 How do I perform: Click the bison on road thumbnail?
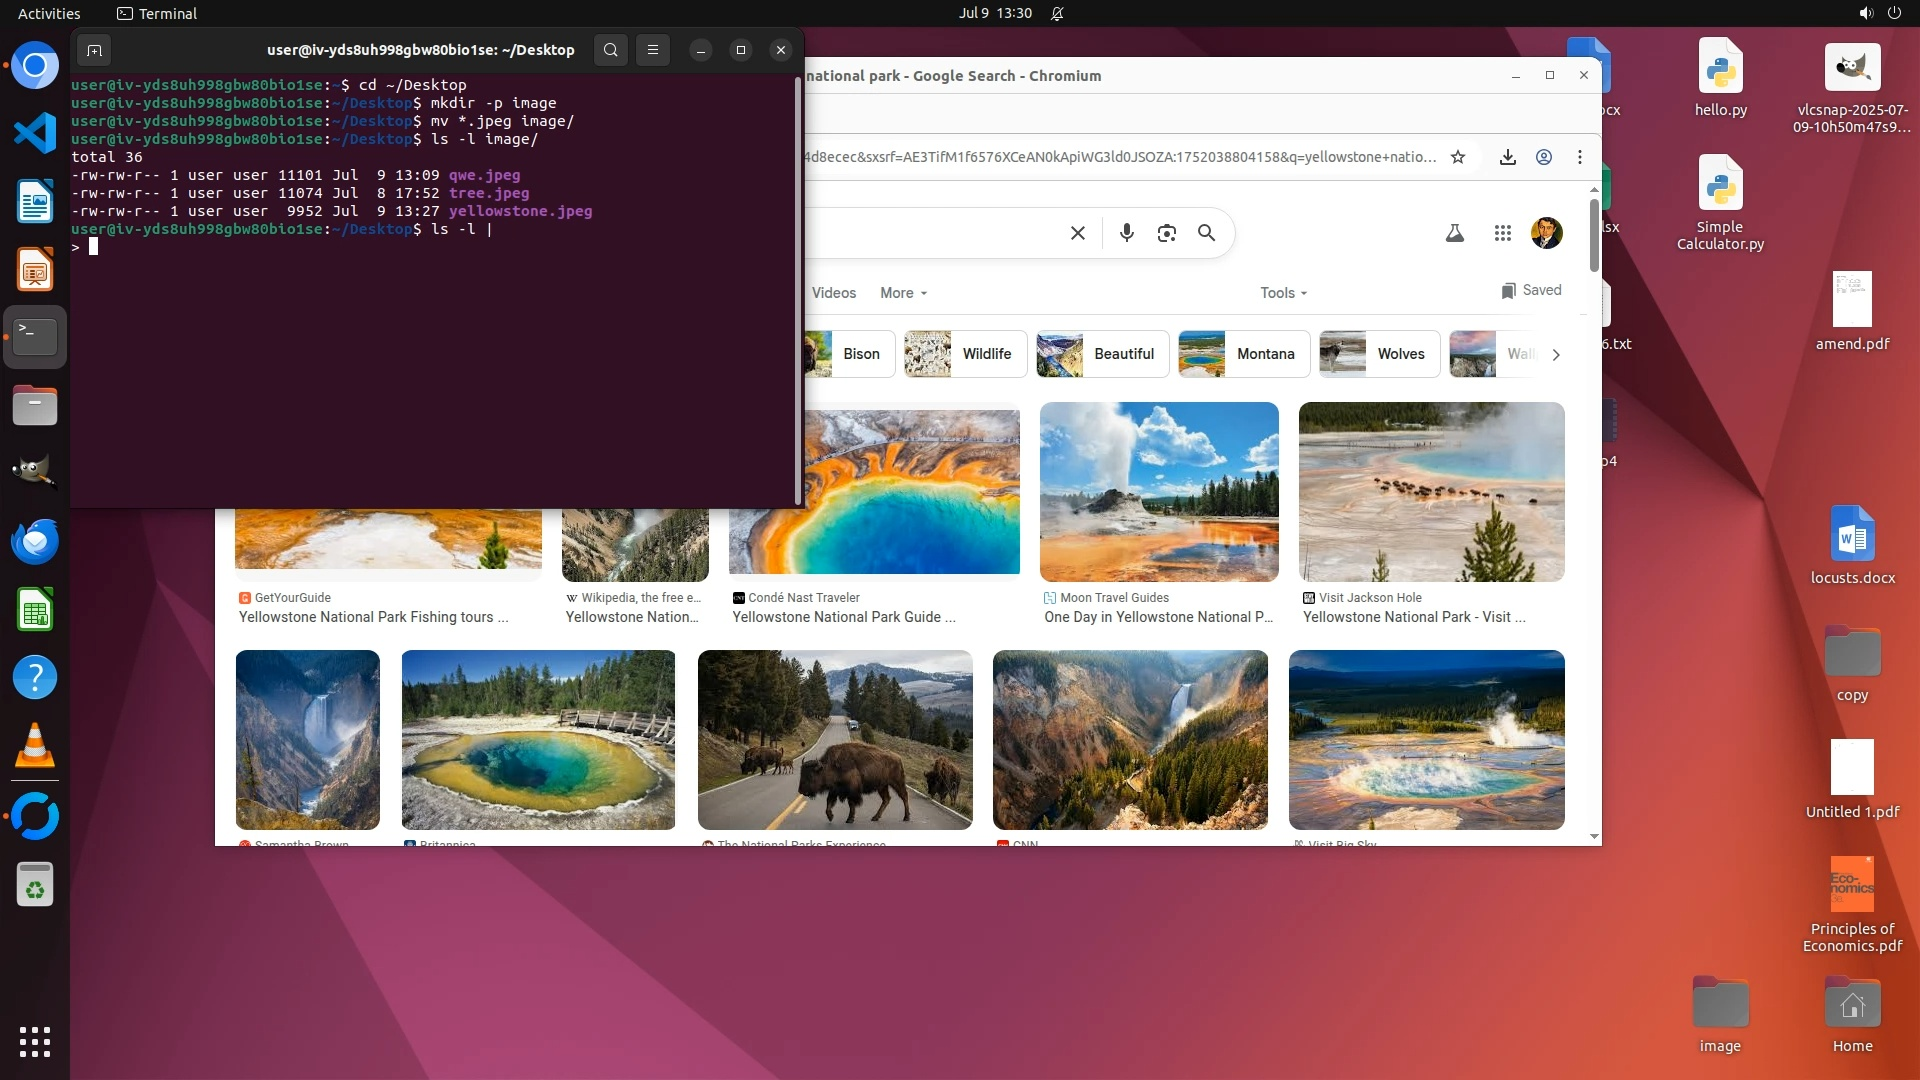[x=835, y=740]
